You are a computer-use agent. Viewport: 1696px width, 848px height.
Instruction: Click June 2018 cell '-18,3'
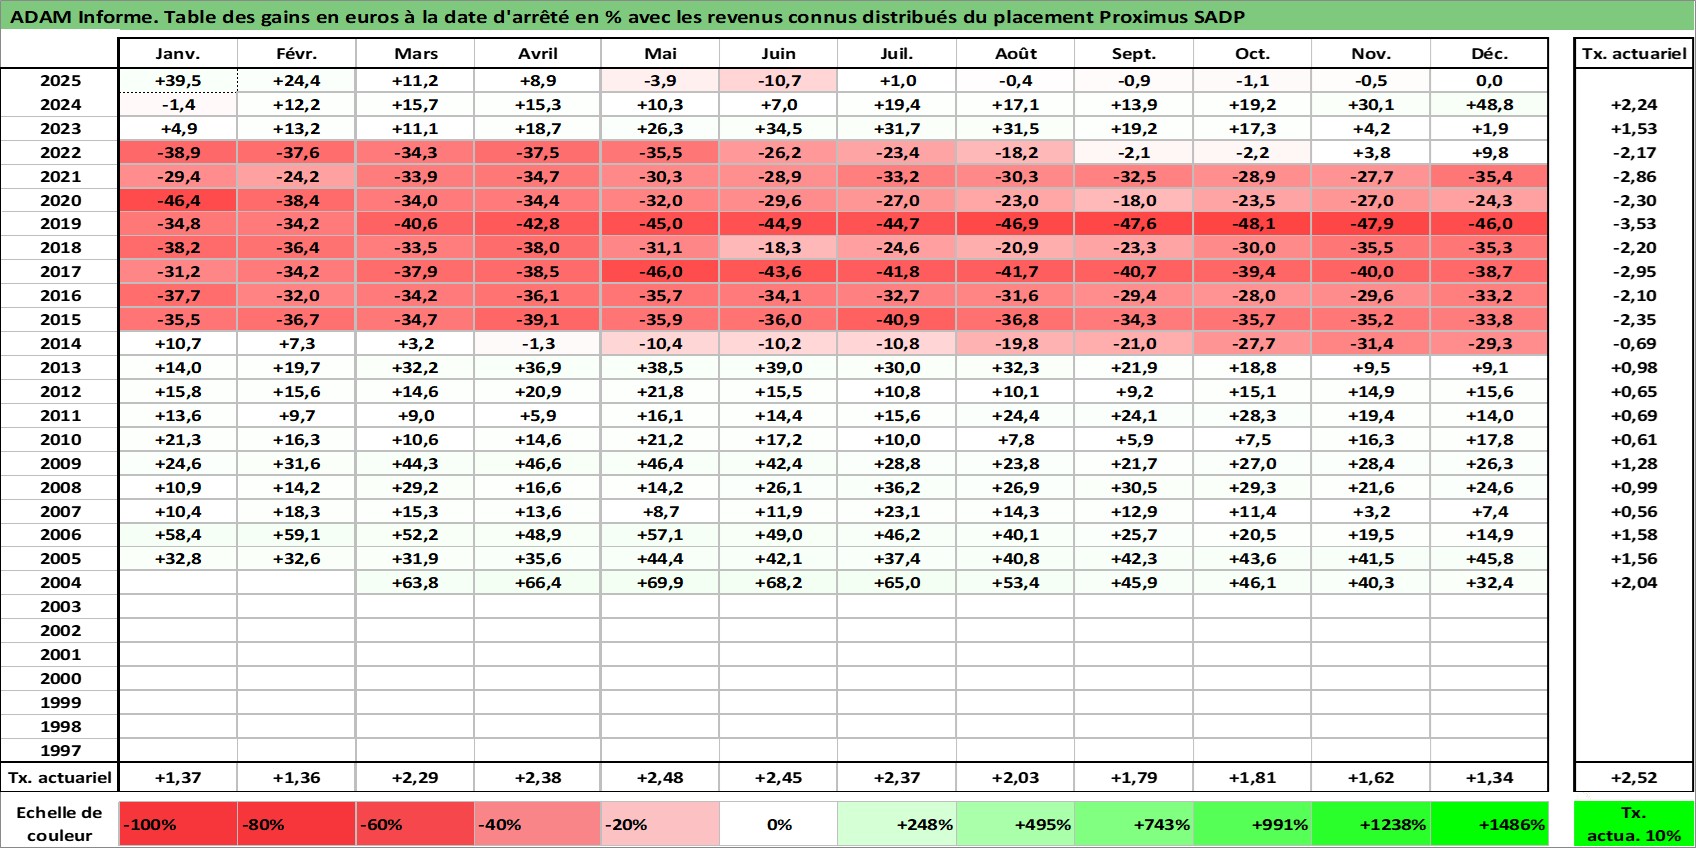point(778,248)
